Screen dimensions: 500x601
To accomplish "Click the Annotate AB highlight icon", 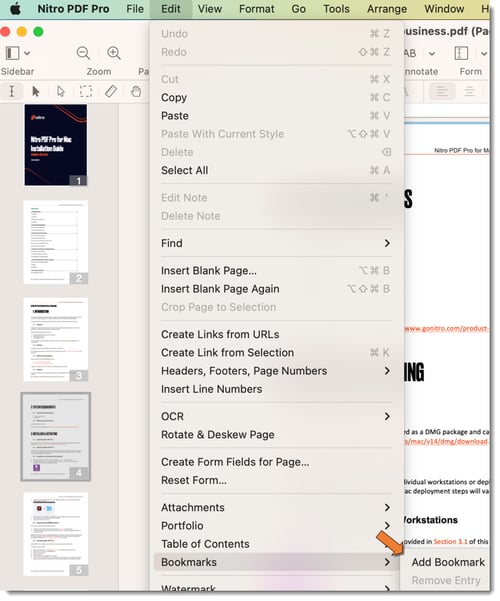I will 410,53.
